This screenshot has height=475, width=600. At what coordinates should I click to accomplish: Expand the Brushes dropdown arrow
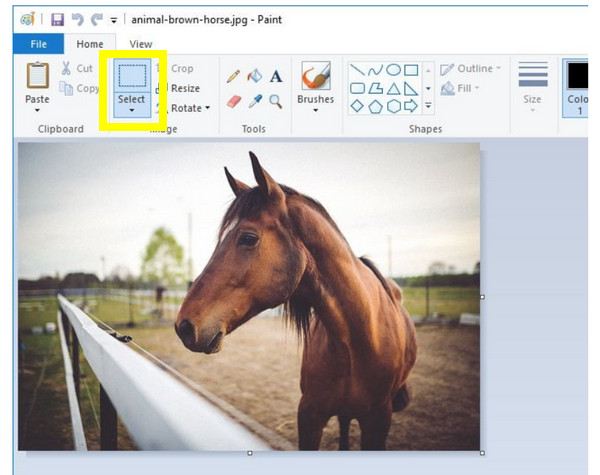316,110
